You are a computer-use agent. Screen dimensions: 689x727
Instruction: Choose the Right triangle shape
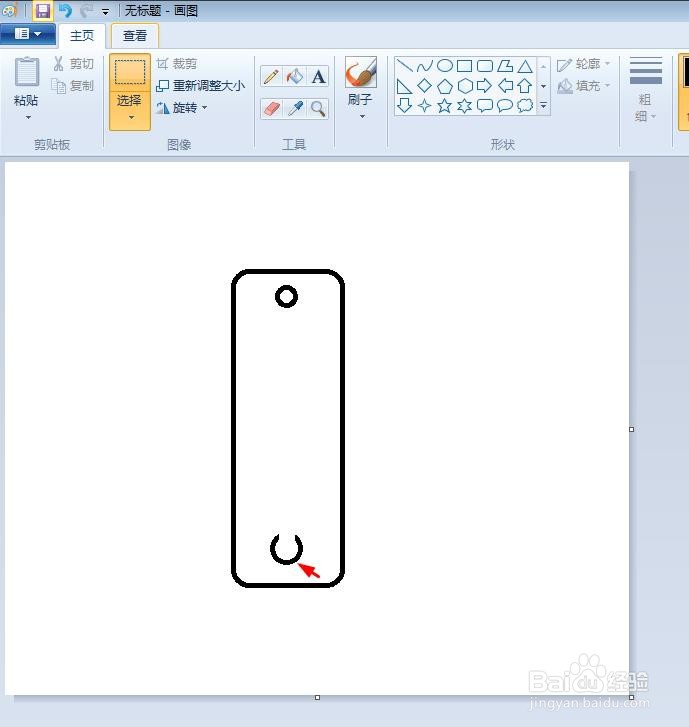pos(405,86)
